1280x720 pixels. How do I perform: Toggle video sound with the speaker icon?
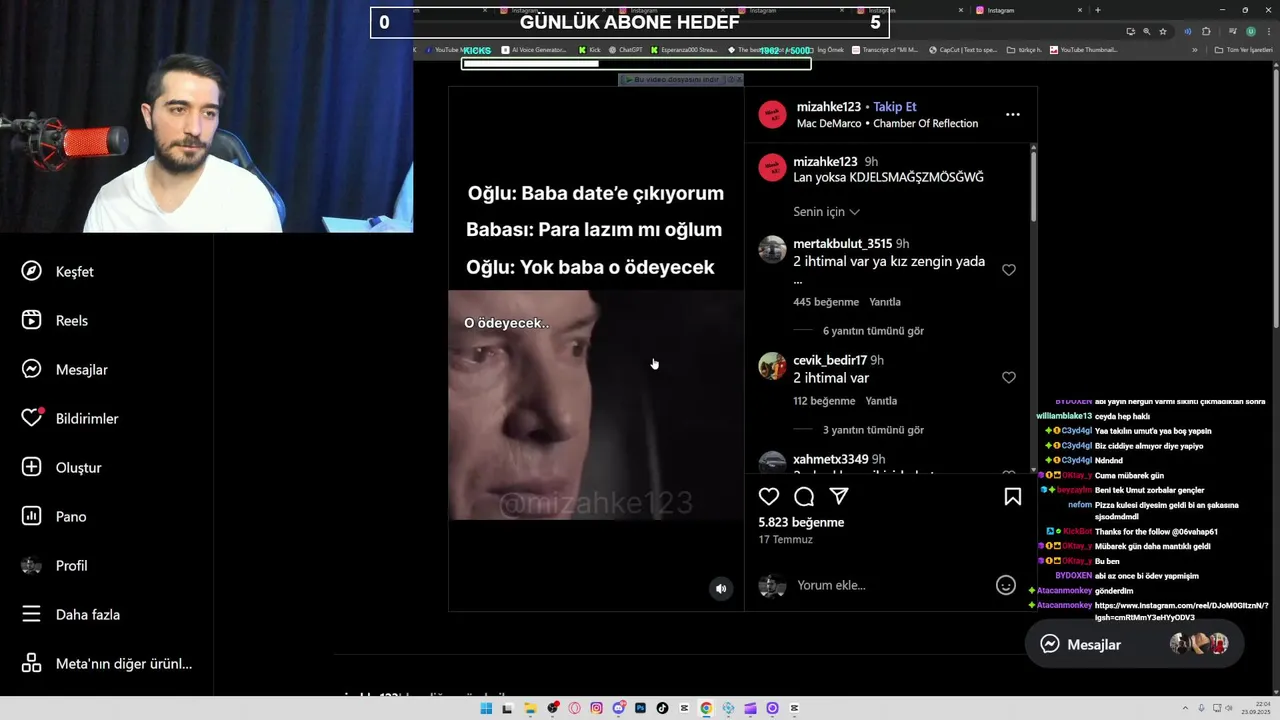point(721,589)
